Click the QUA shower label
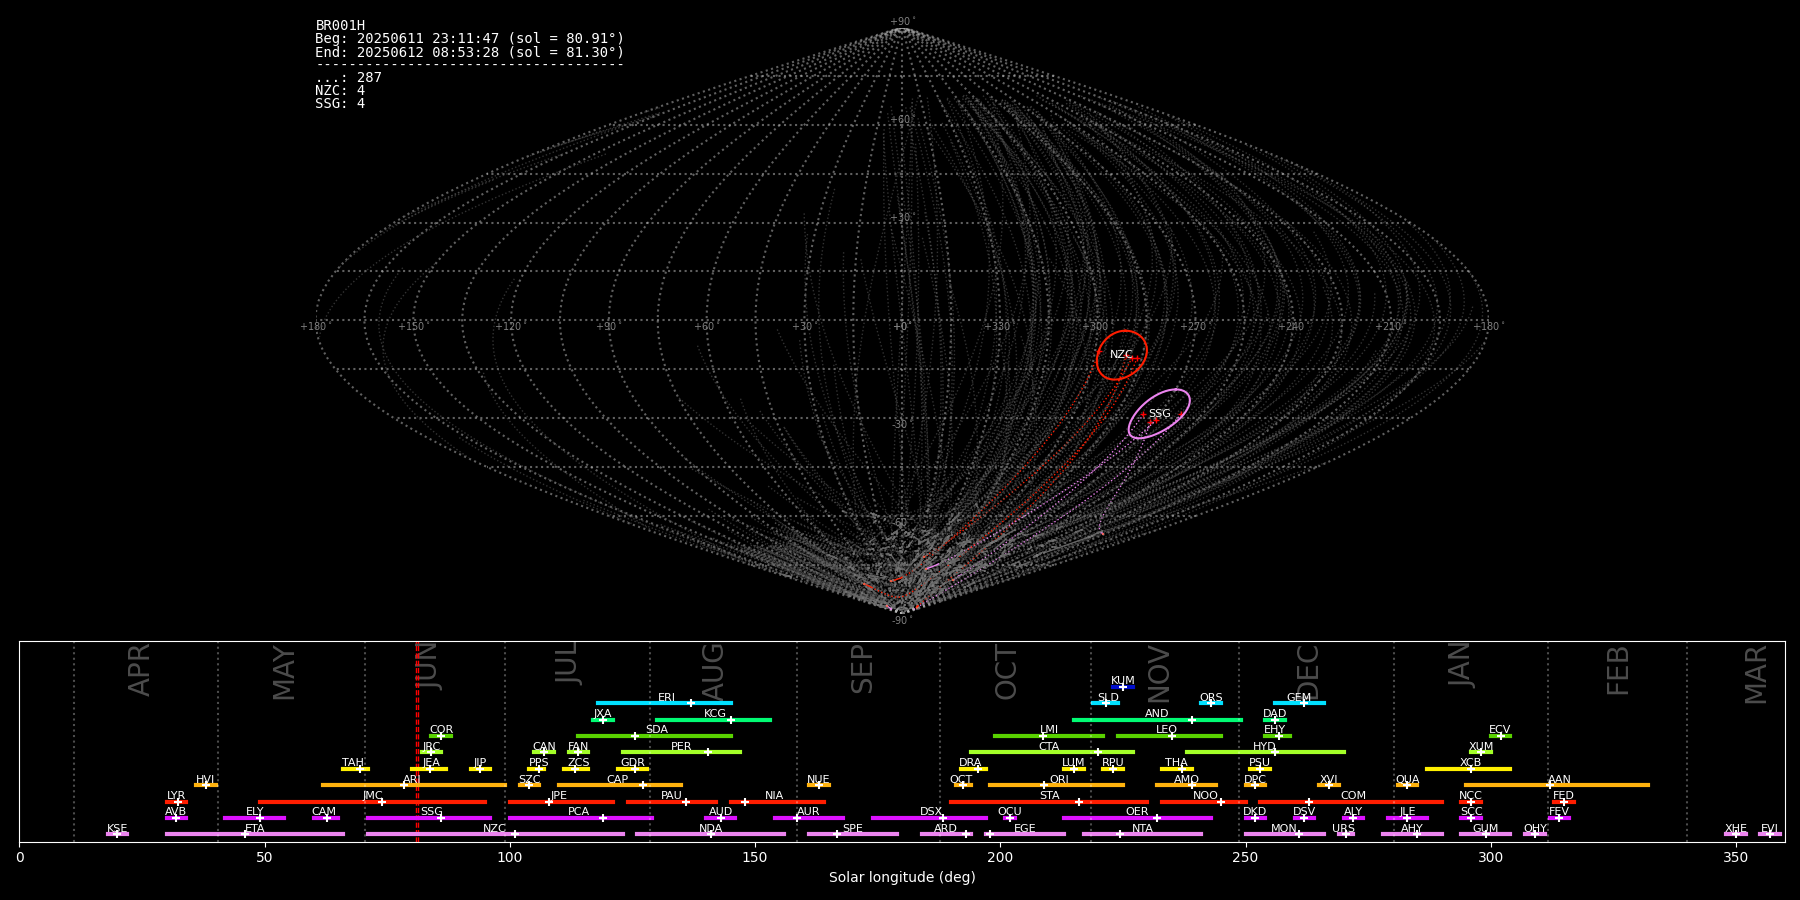 coord(1407,780)
